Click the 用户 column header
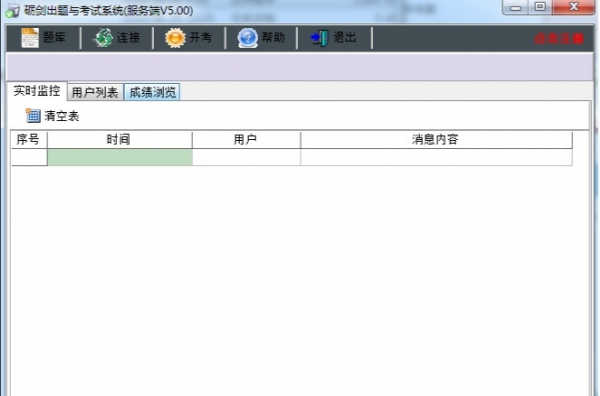Viewport: 600px width, 396px height. (246, 140)
